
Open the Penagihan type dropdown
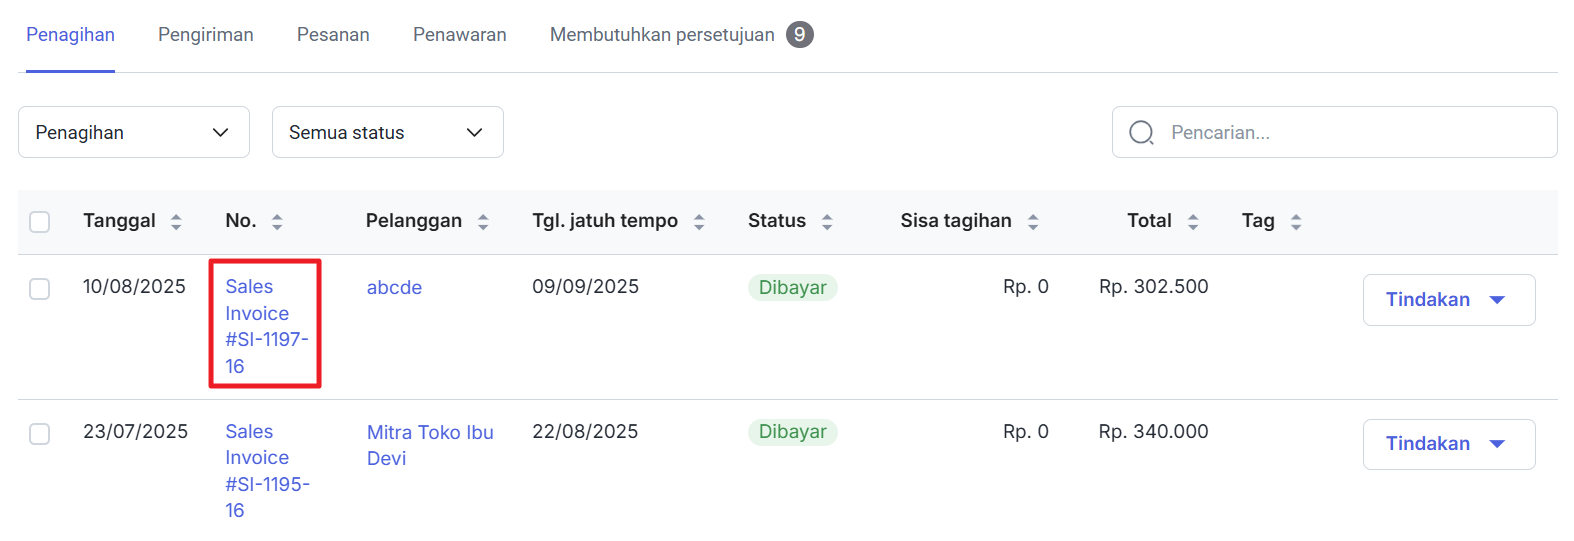(x=134, y=132)
